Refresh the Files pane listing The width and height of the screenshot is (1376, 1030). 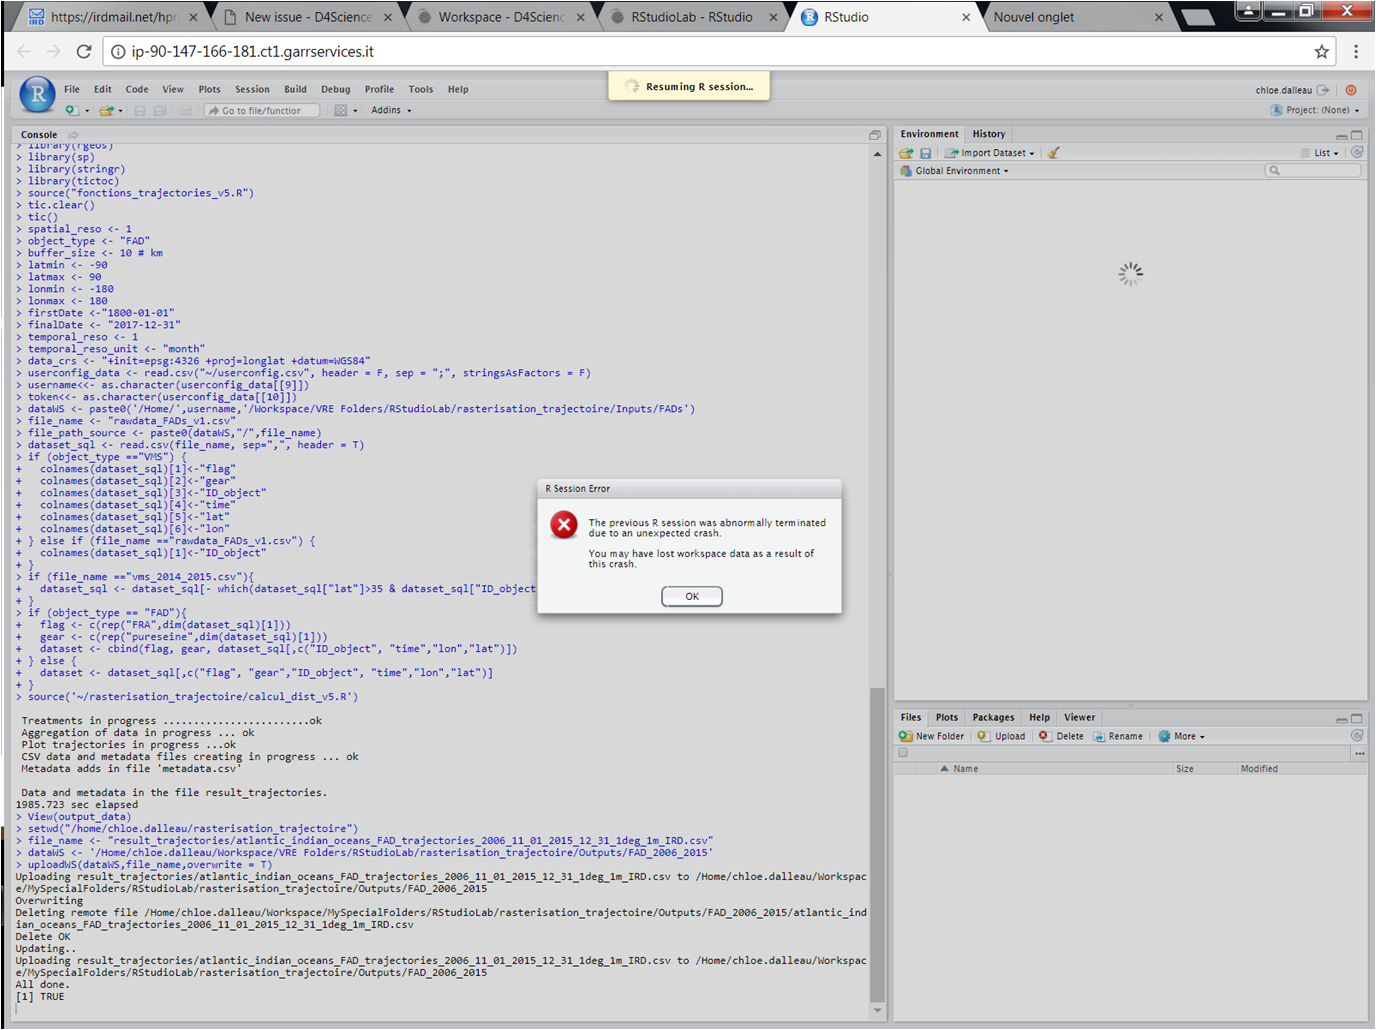(1357, 736)
